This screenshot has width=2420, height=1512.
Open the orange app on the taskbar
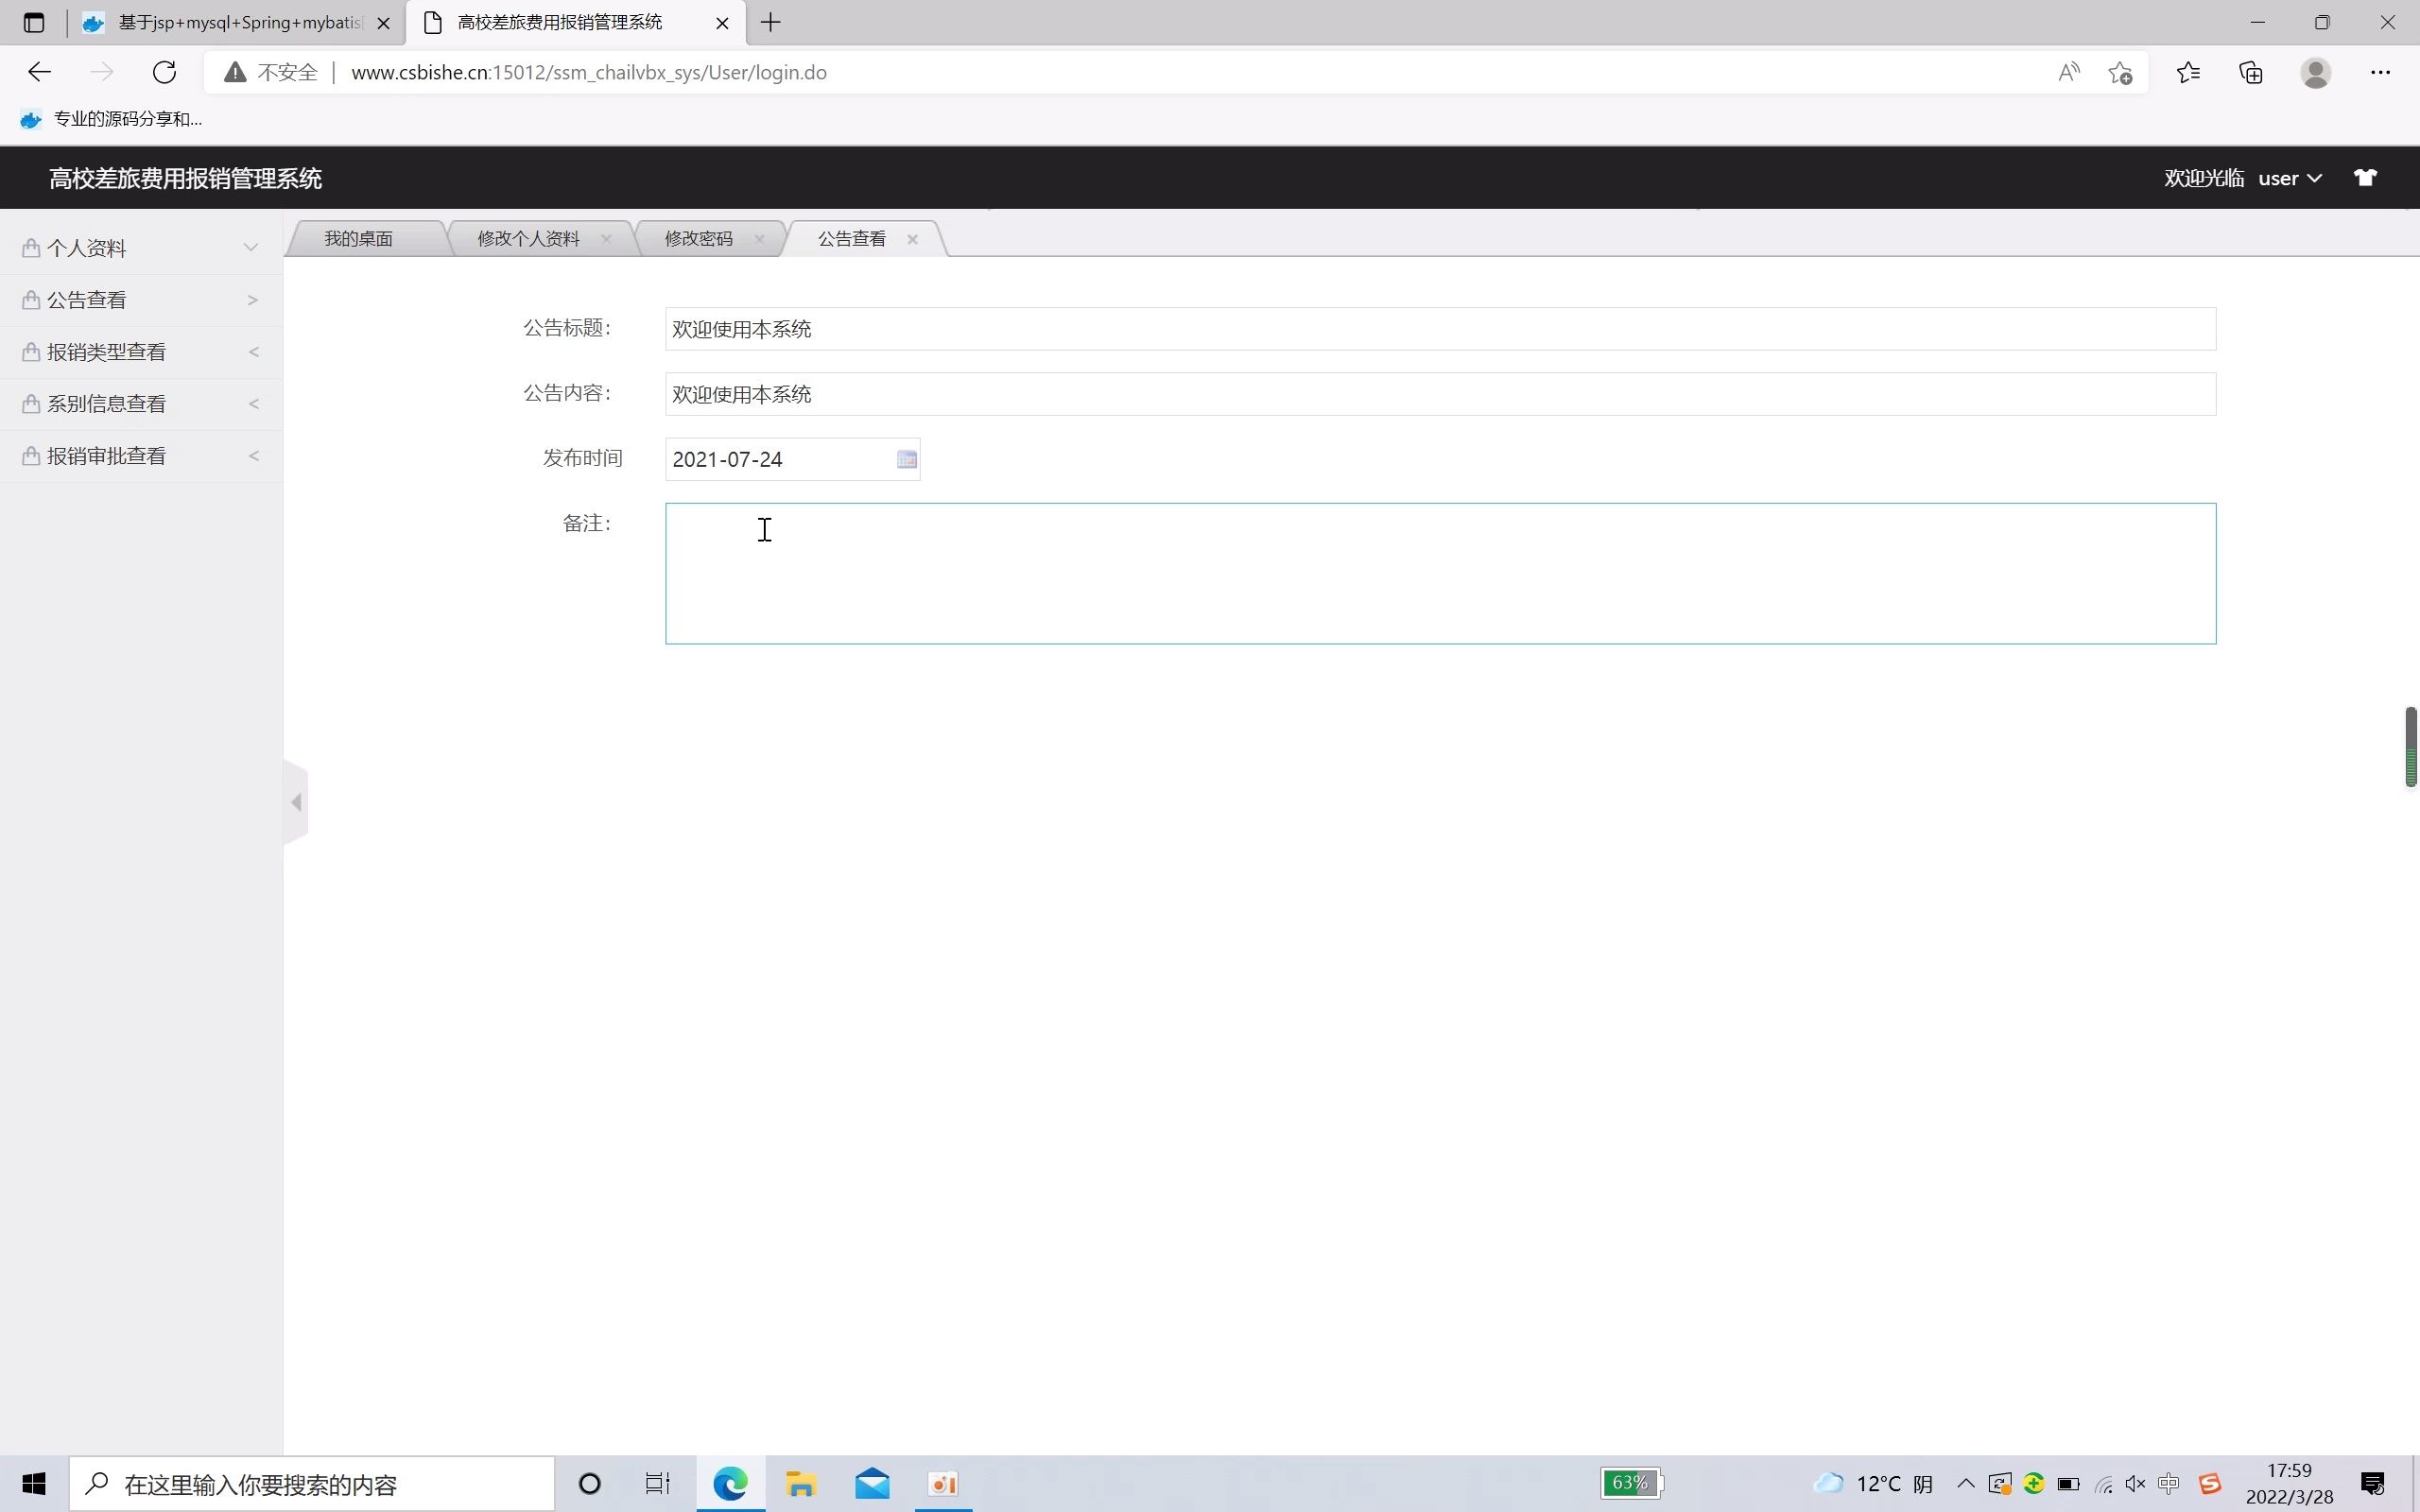[x=943, y=1483]
